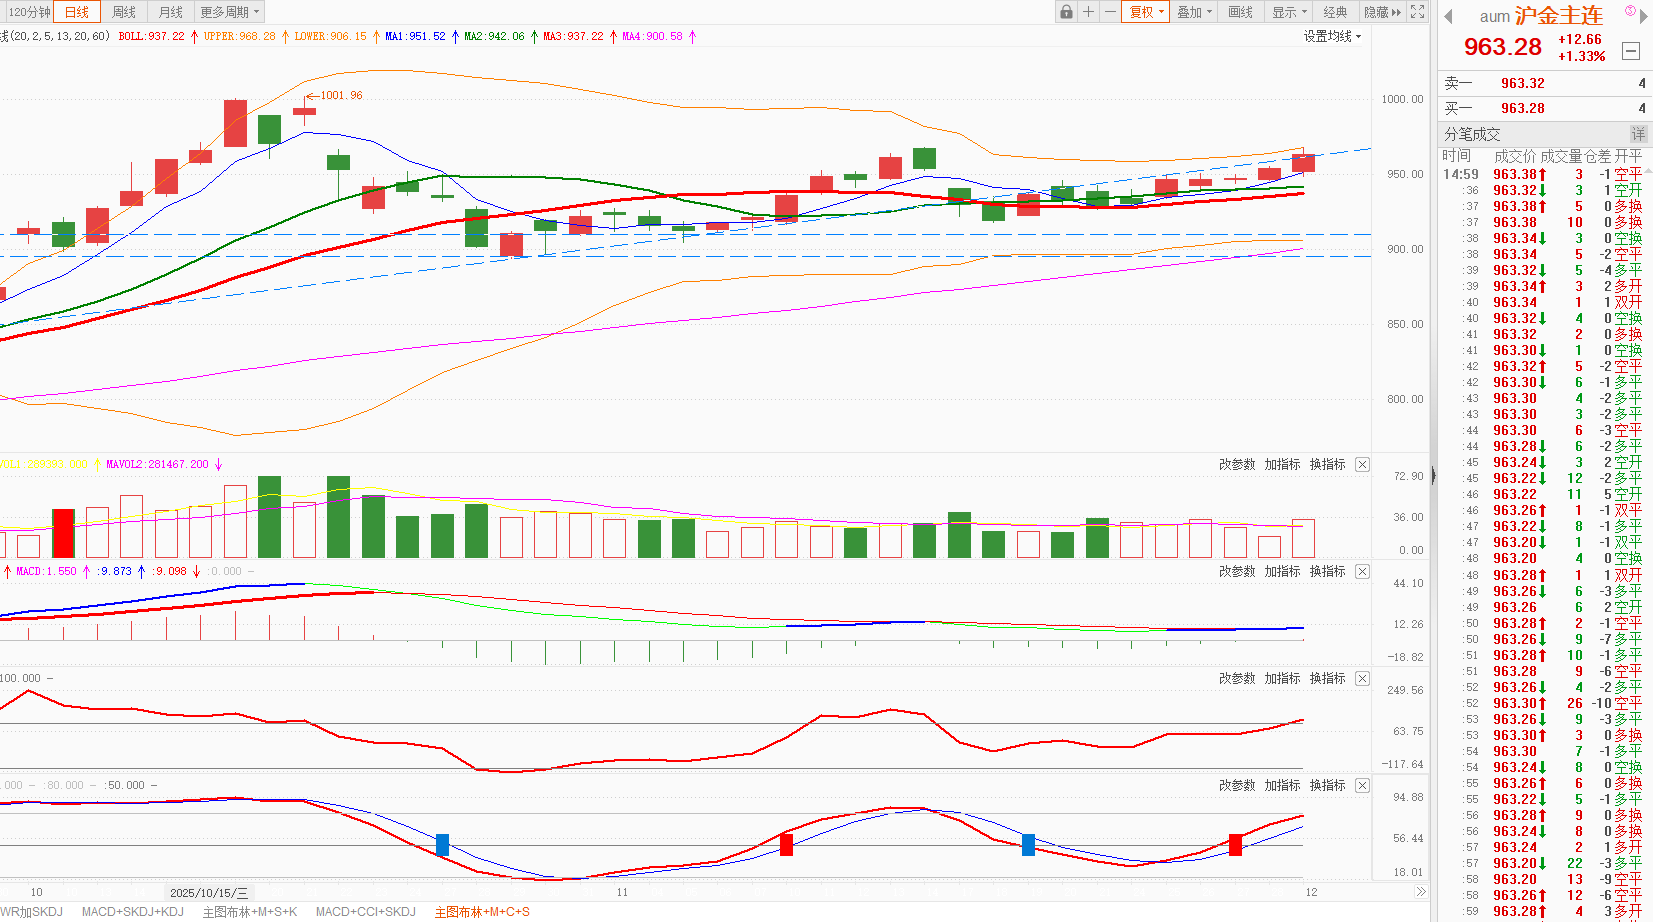1653x922 pixels.
Task: Click the LOWER:906.15 Bollinger value
Action: pos(330,36)
